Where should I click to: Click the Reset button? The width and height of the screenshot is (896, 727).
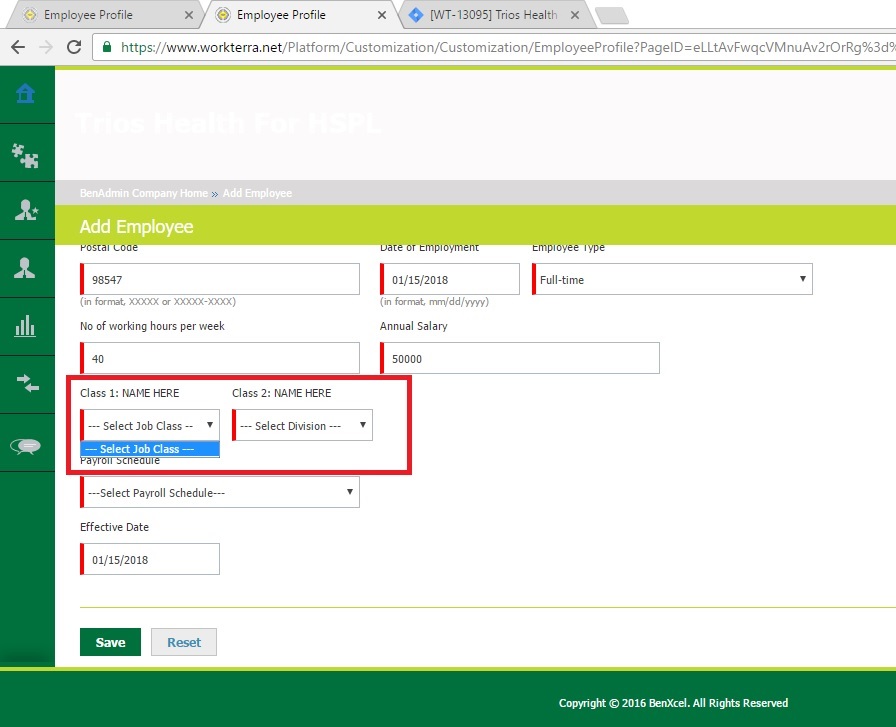tap(184, 642)
